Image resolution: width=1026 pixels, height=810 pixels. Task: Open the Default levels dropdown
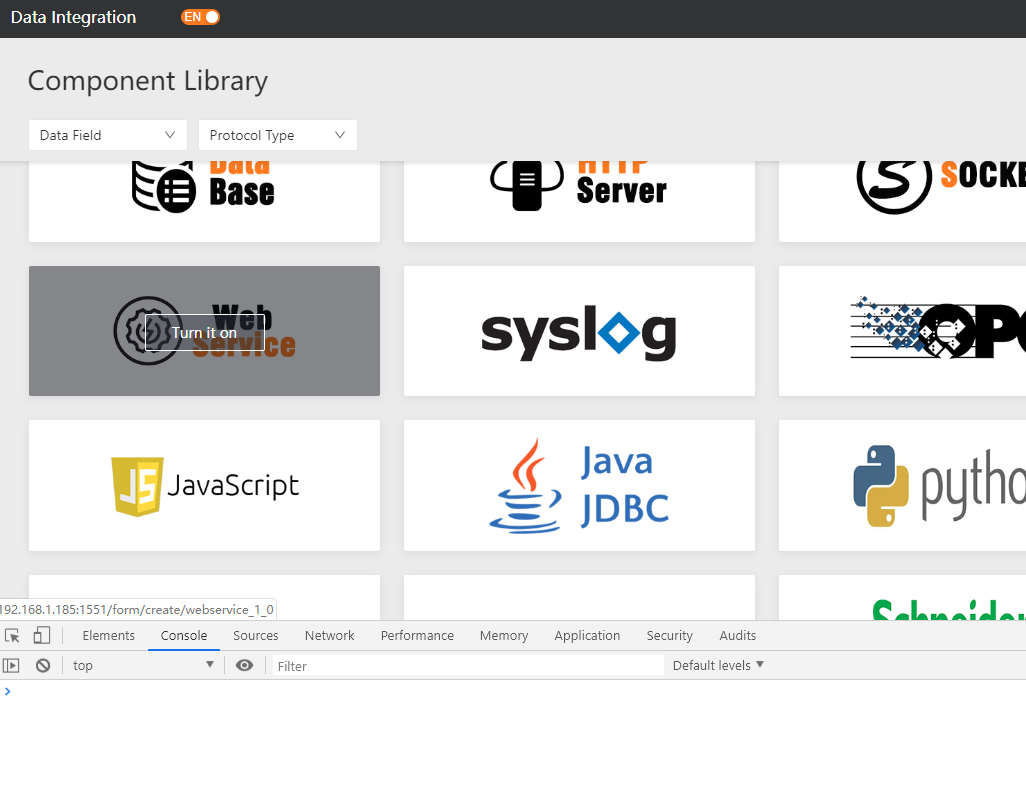click(718, 665)
